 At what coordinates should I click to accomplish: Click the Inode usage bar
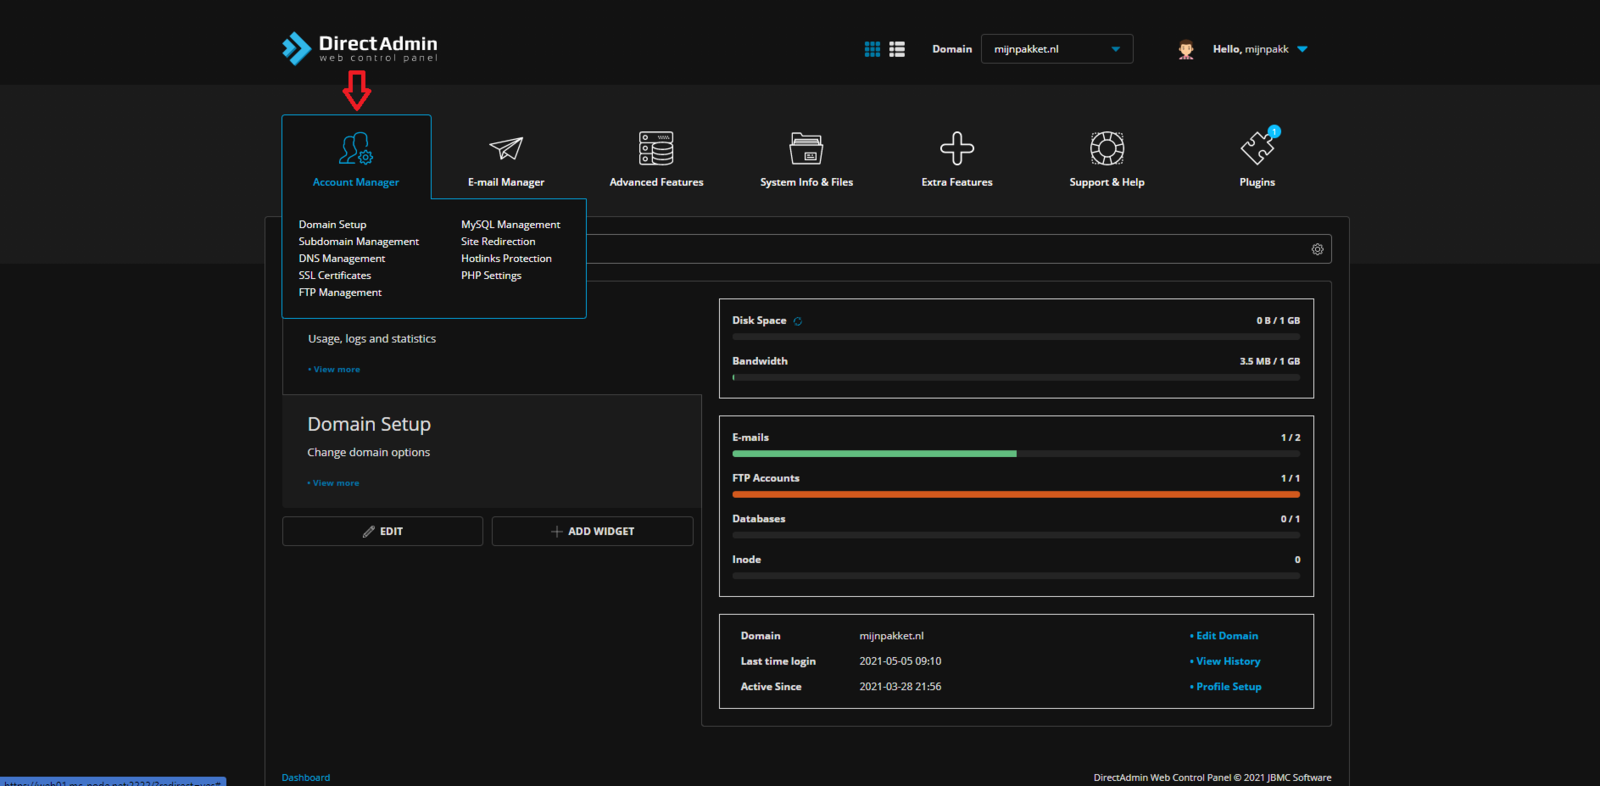tap(1016, 576)
